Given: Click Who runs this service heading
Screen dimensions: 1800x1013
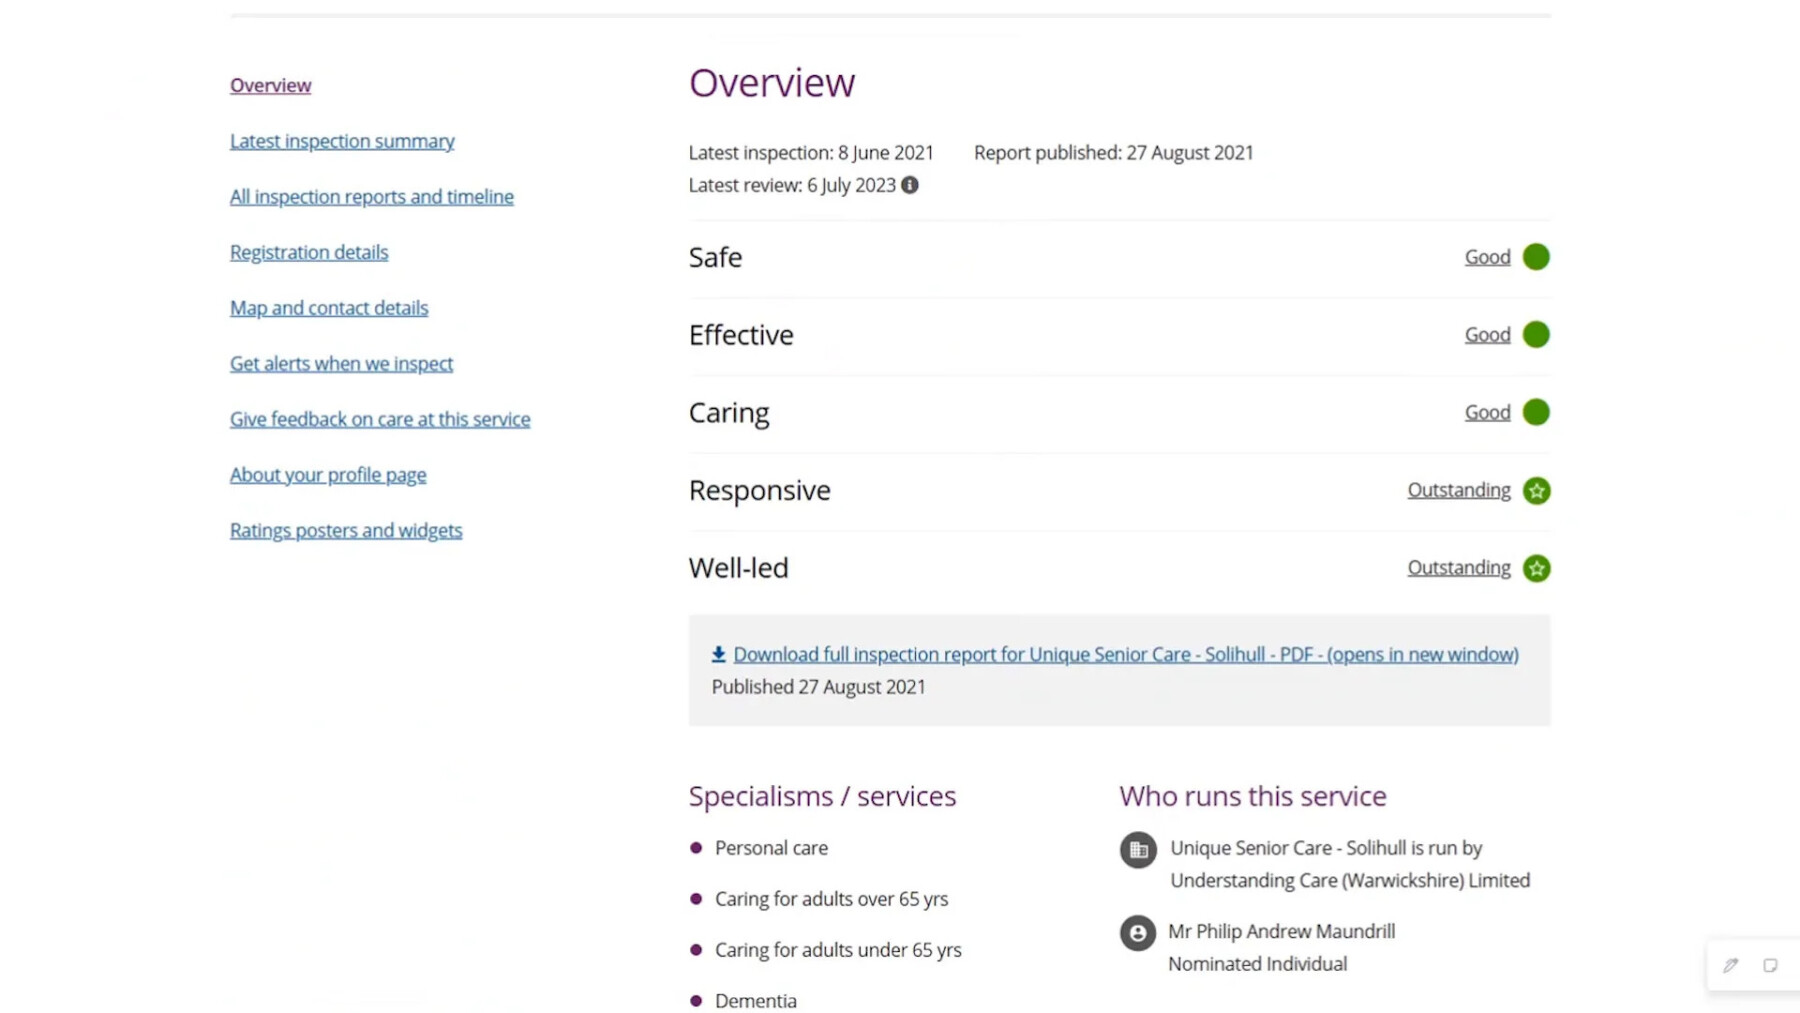Looking at the screenshot, I should click(x=1253, y=796).
